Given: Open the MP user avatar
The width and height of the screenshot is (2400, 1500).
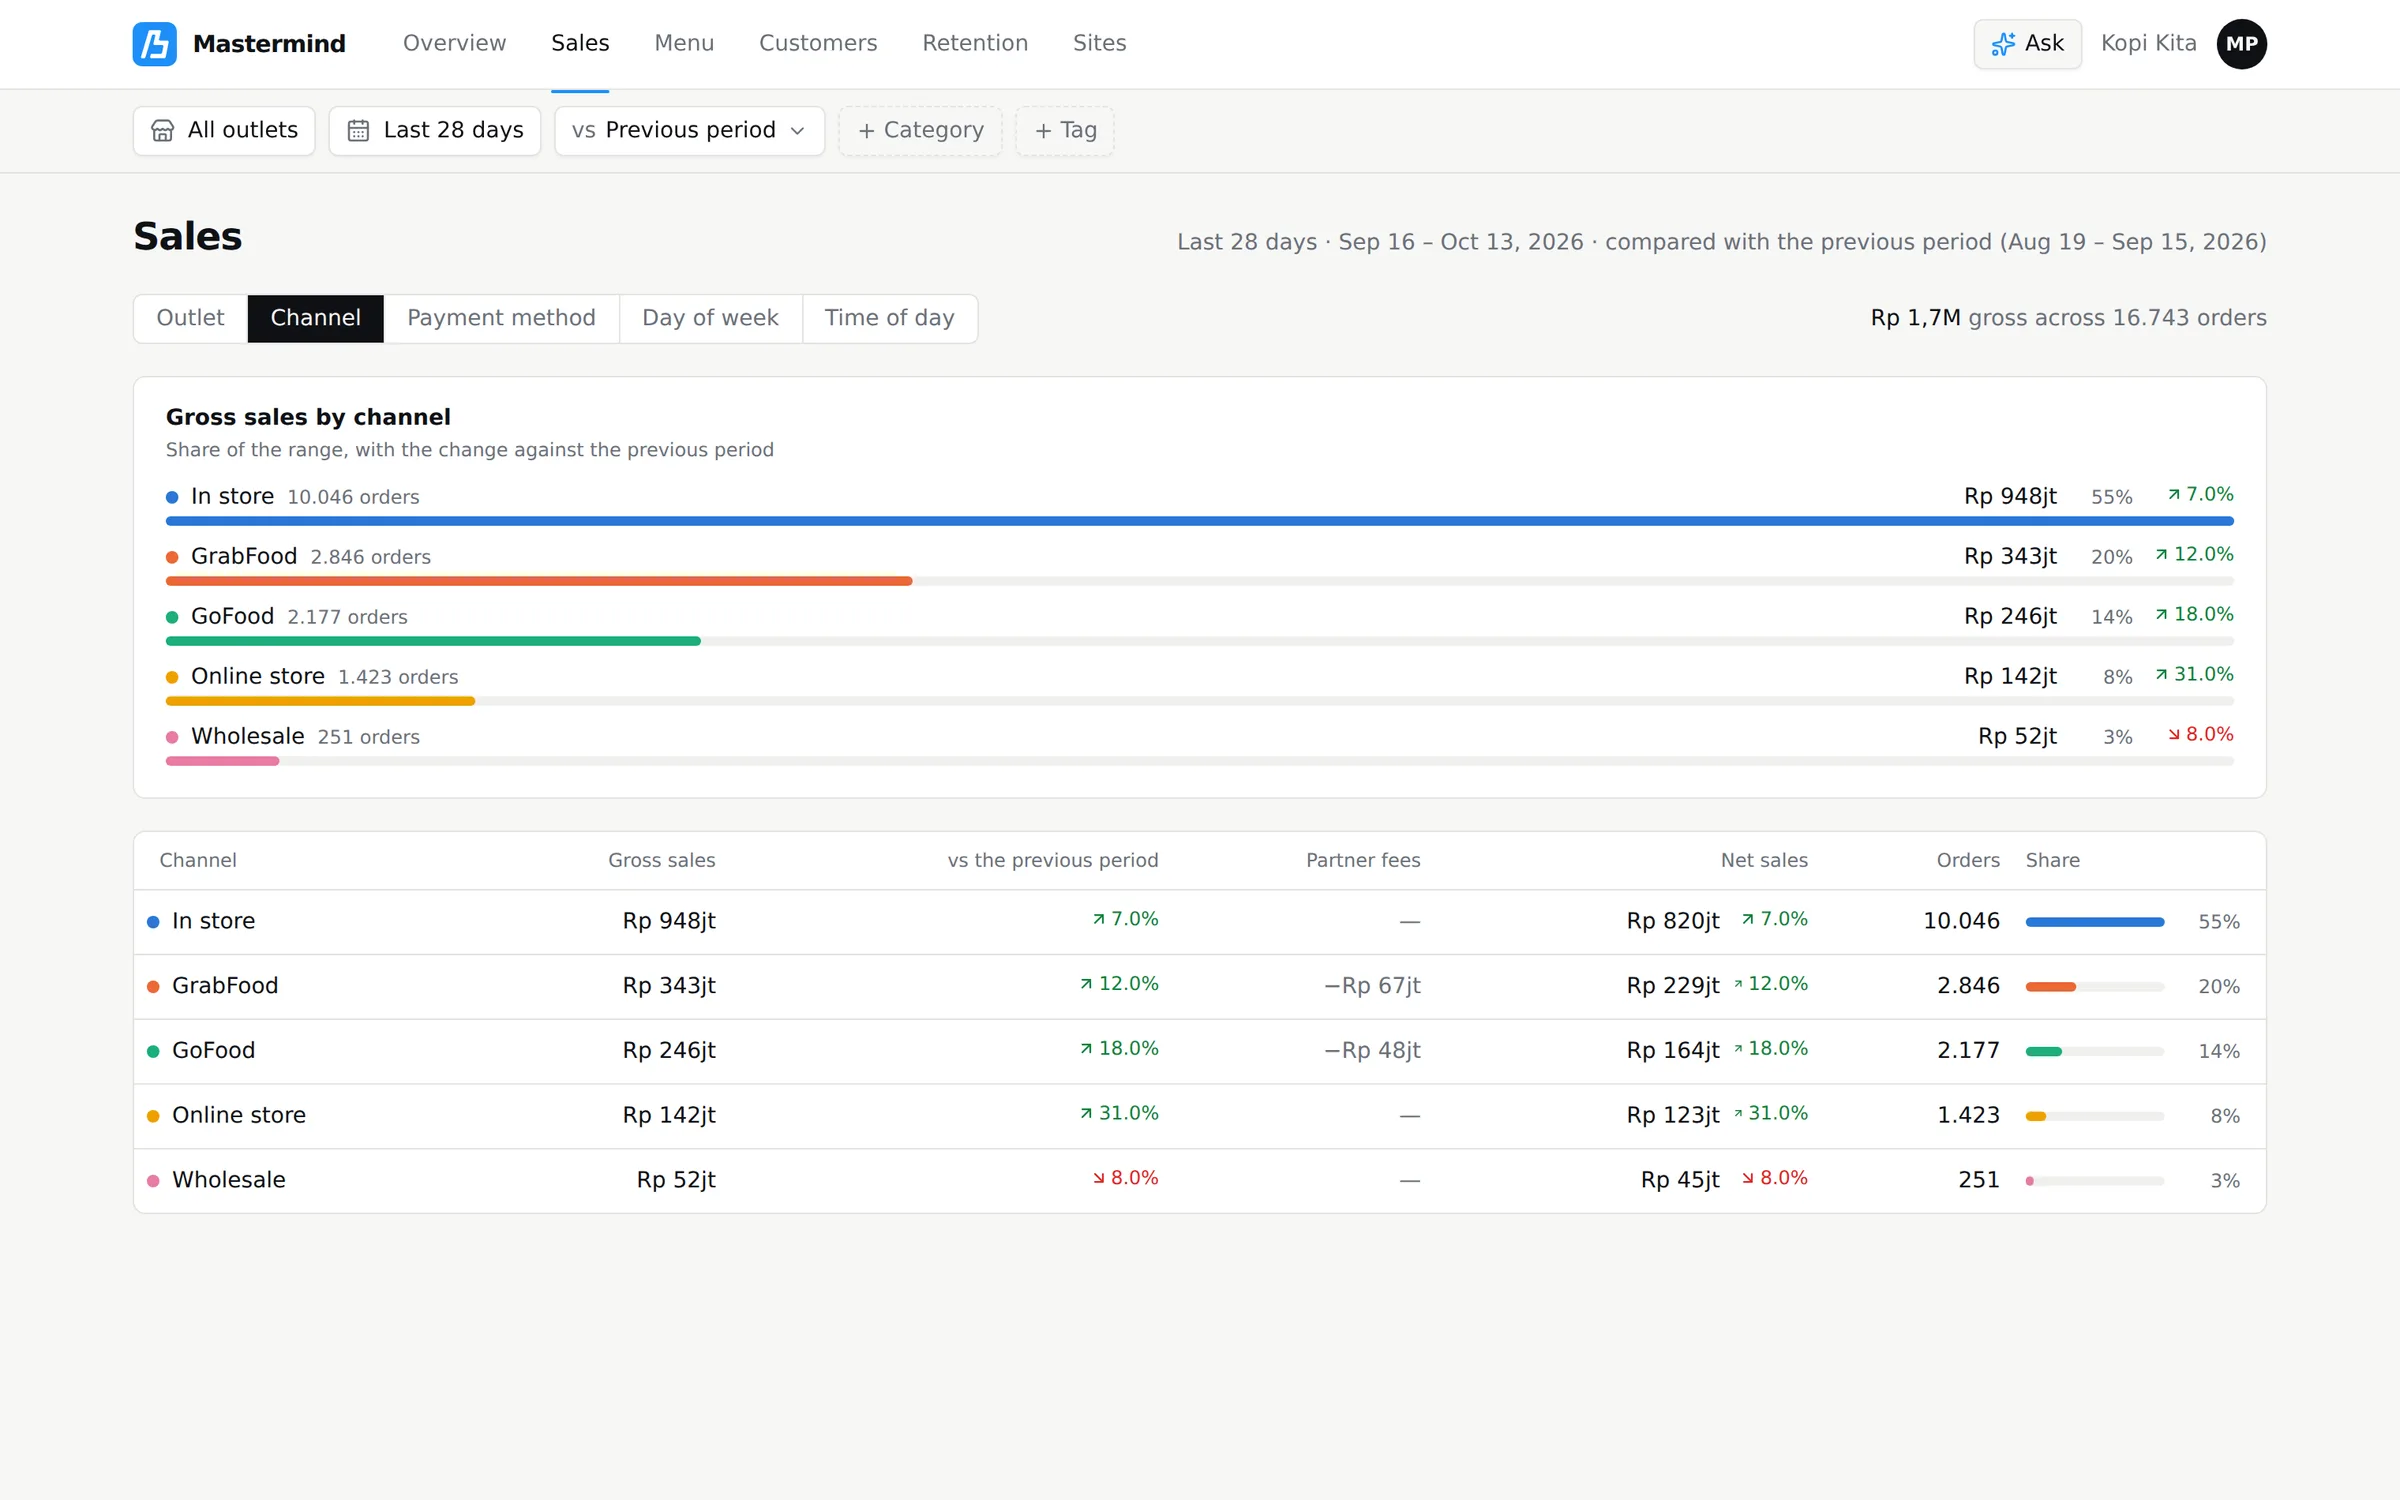Looking at the screenshot, I should coord(2241,44).
